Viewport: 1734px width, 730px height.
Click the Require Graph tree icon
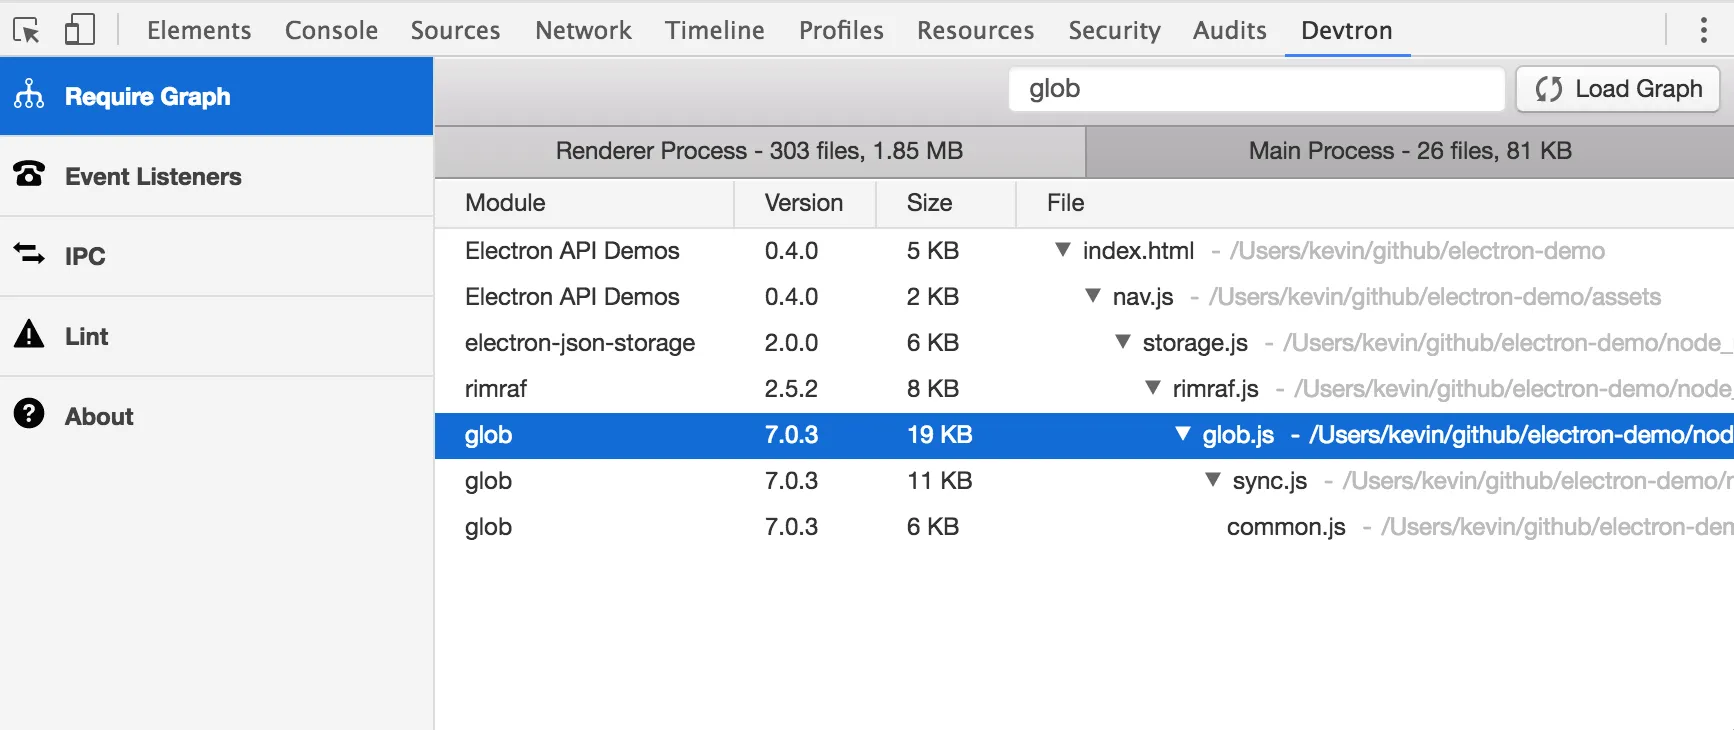pyautogui.click(x=29, y=95)
